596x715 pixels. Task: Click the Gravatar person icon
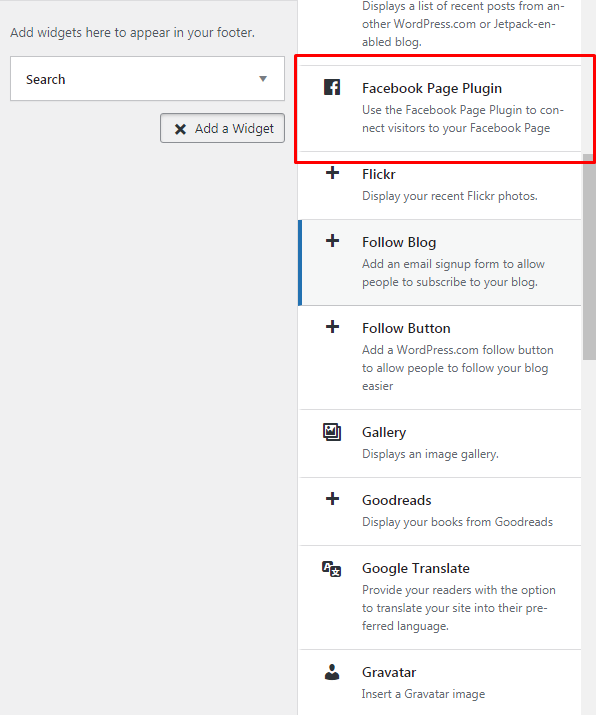pos(332,672)
